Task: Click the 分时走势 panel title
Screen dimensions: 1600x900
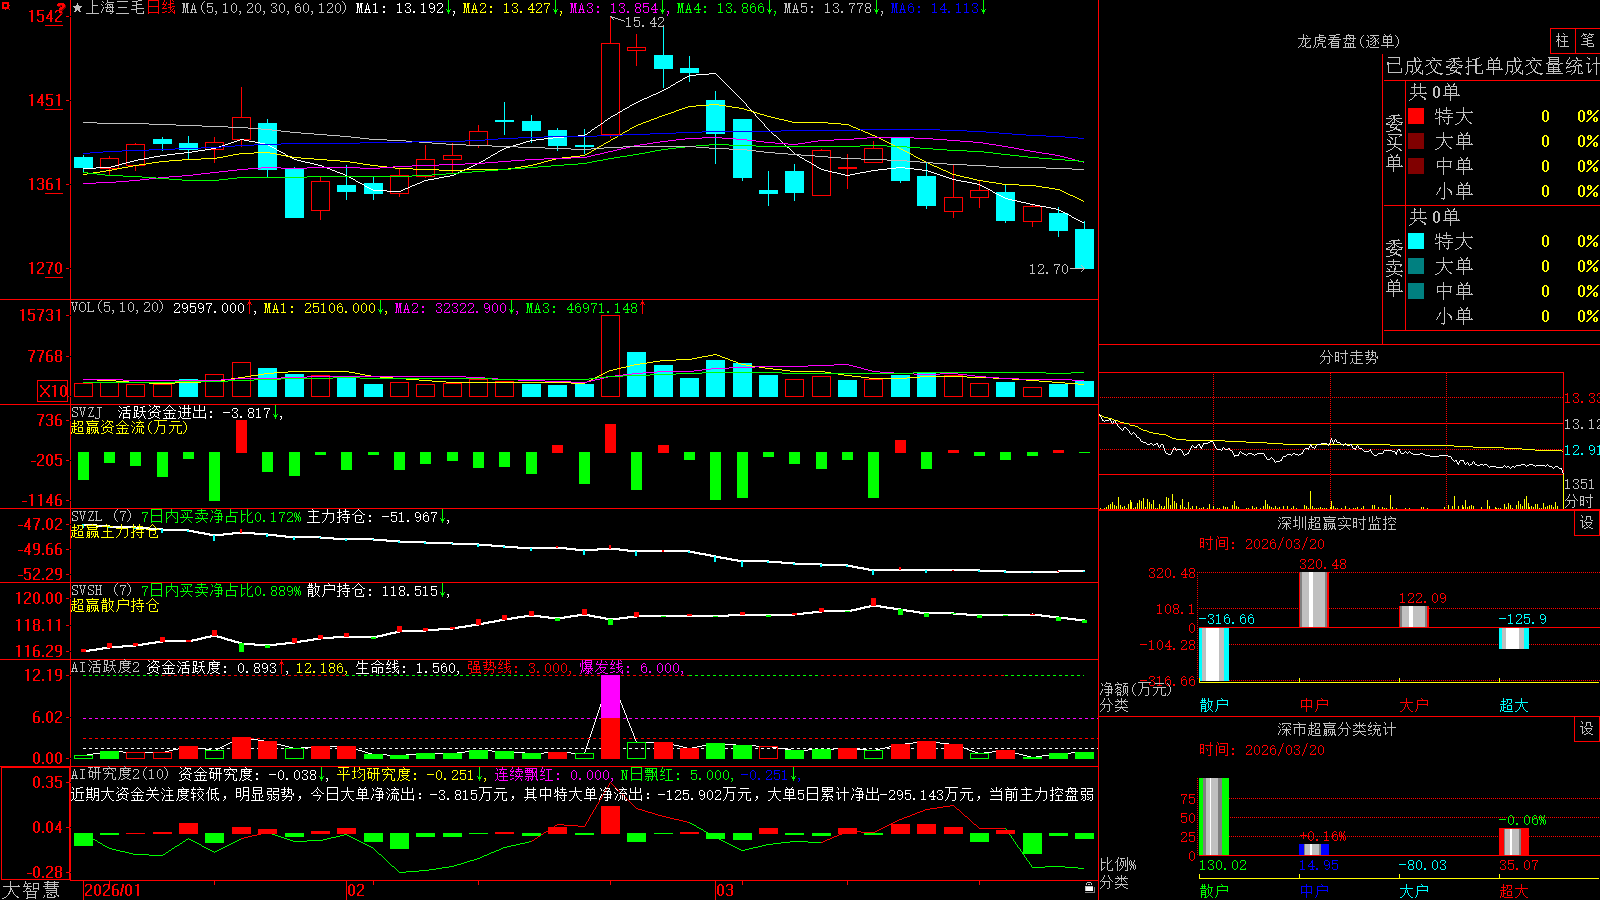Action: pyautogui.click(x=1348, y=357)
